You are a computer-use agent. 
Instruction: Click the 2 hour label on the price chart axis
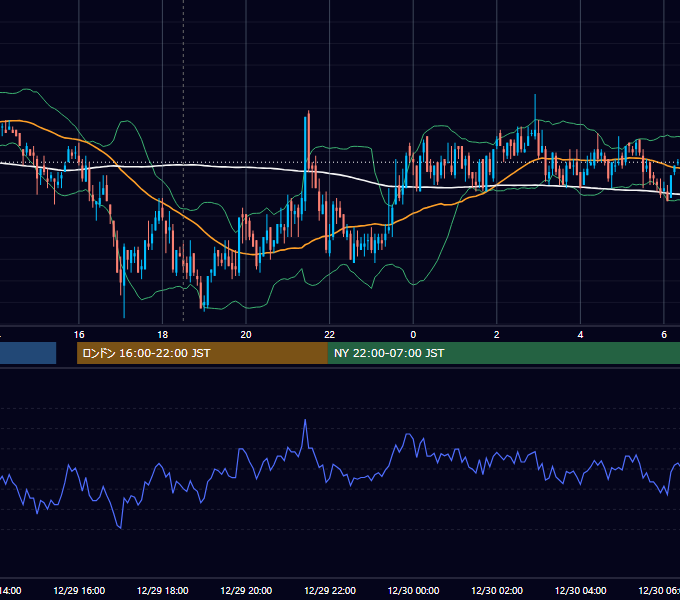pyautogui.click(x=497, y=335)
